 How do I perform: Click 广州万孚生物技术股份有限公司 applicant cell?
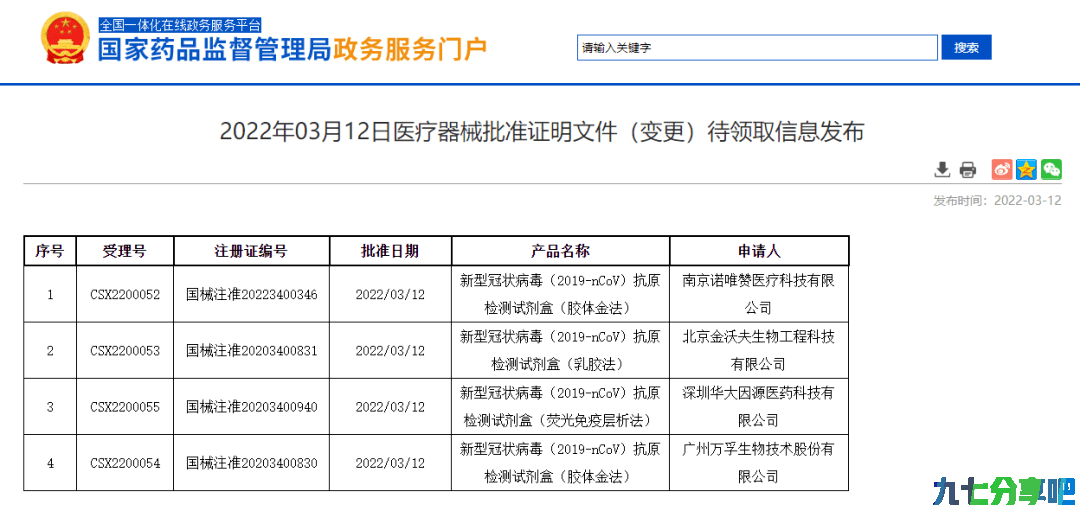coord(758,463)
